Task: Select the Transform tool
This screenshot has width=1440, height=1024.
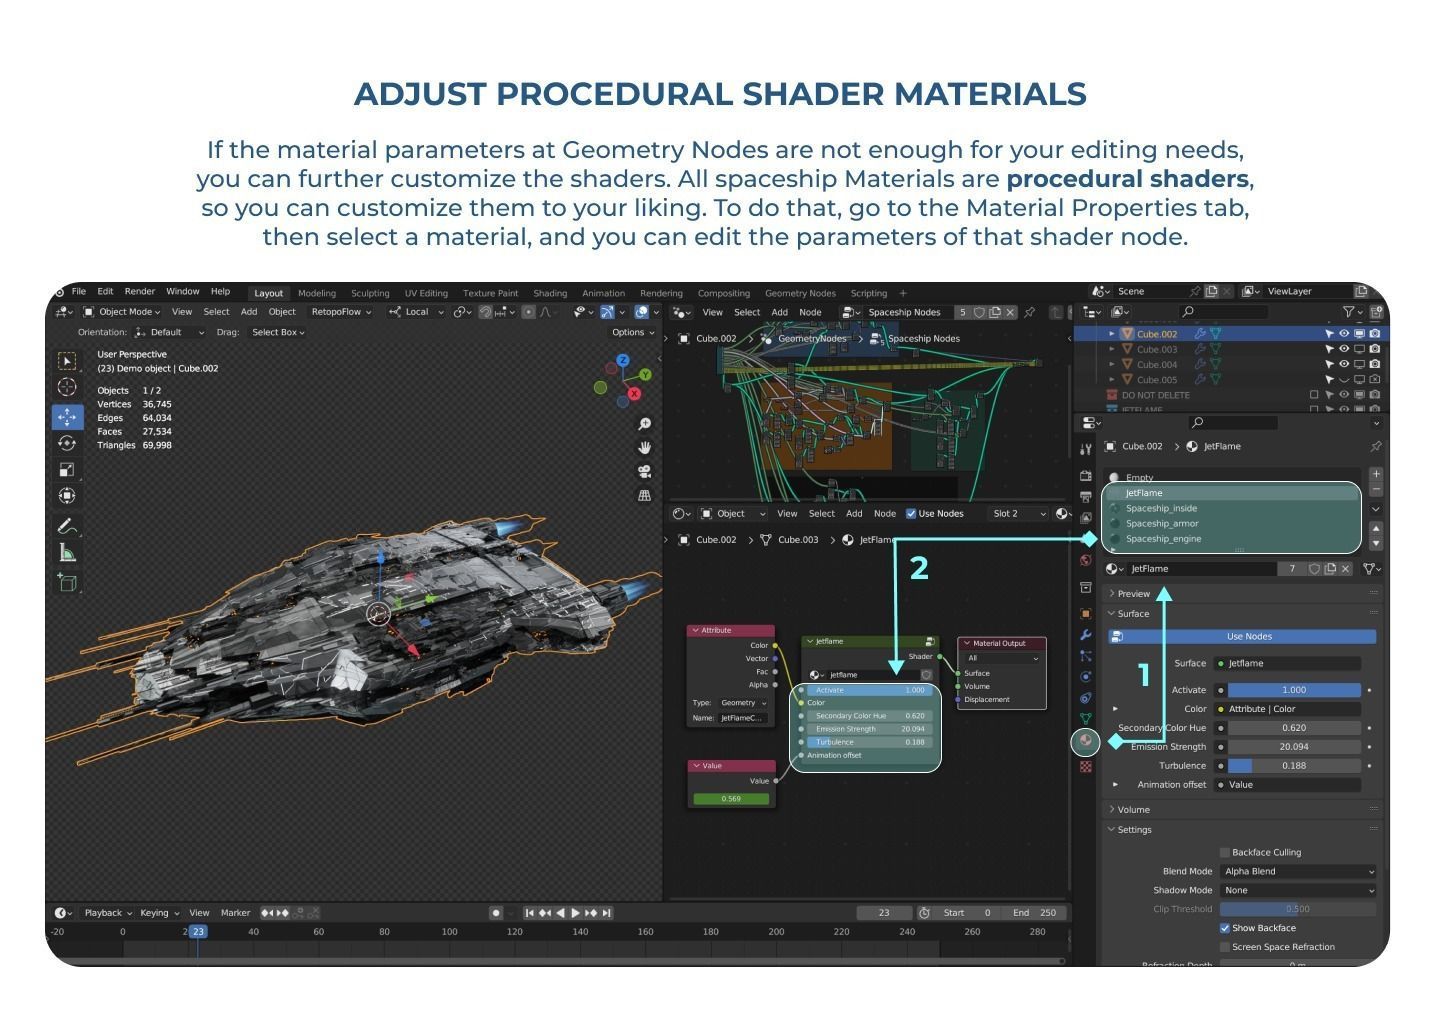Action: tap(67, 495)
